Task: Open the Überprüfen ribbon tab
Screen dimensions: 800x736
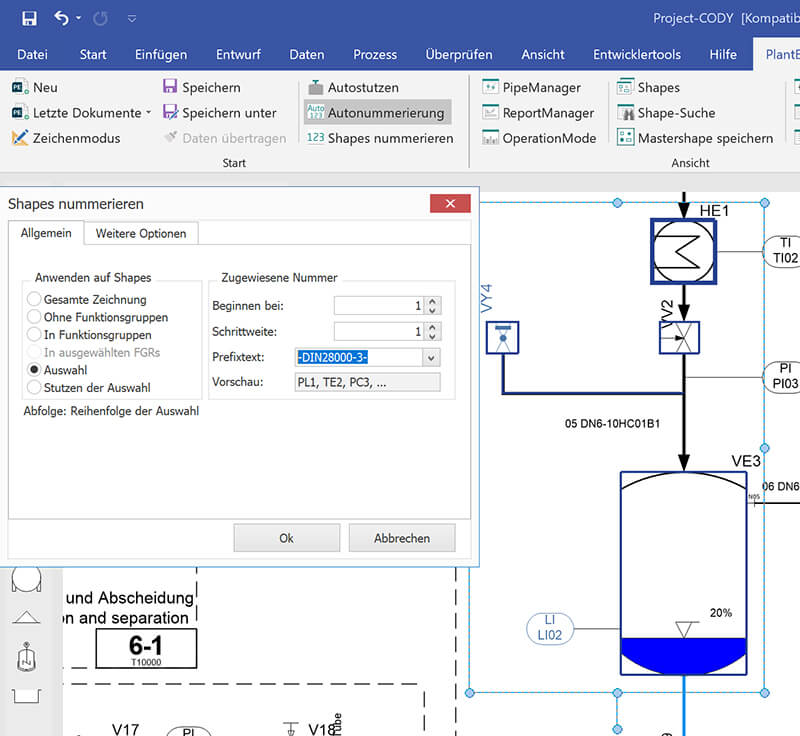Action: [459, 55]
